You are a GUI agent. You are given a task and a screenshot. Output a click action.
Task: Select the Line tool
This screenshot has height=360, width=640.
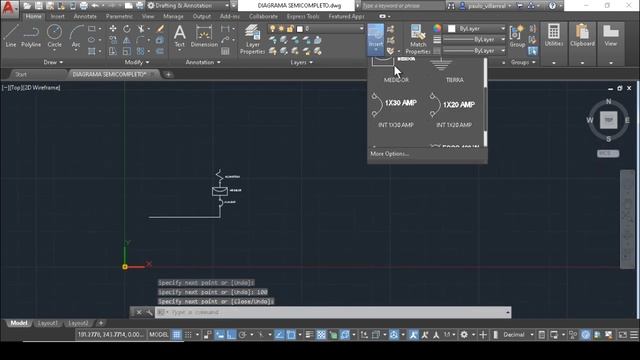tap(11, 36)
